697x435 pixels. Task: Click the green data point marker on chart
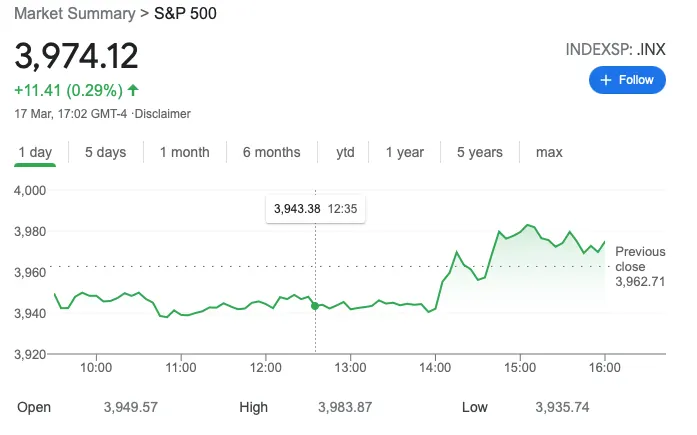click(x=315, y=305)
